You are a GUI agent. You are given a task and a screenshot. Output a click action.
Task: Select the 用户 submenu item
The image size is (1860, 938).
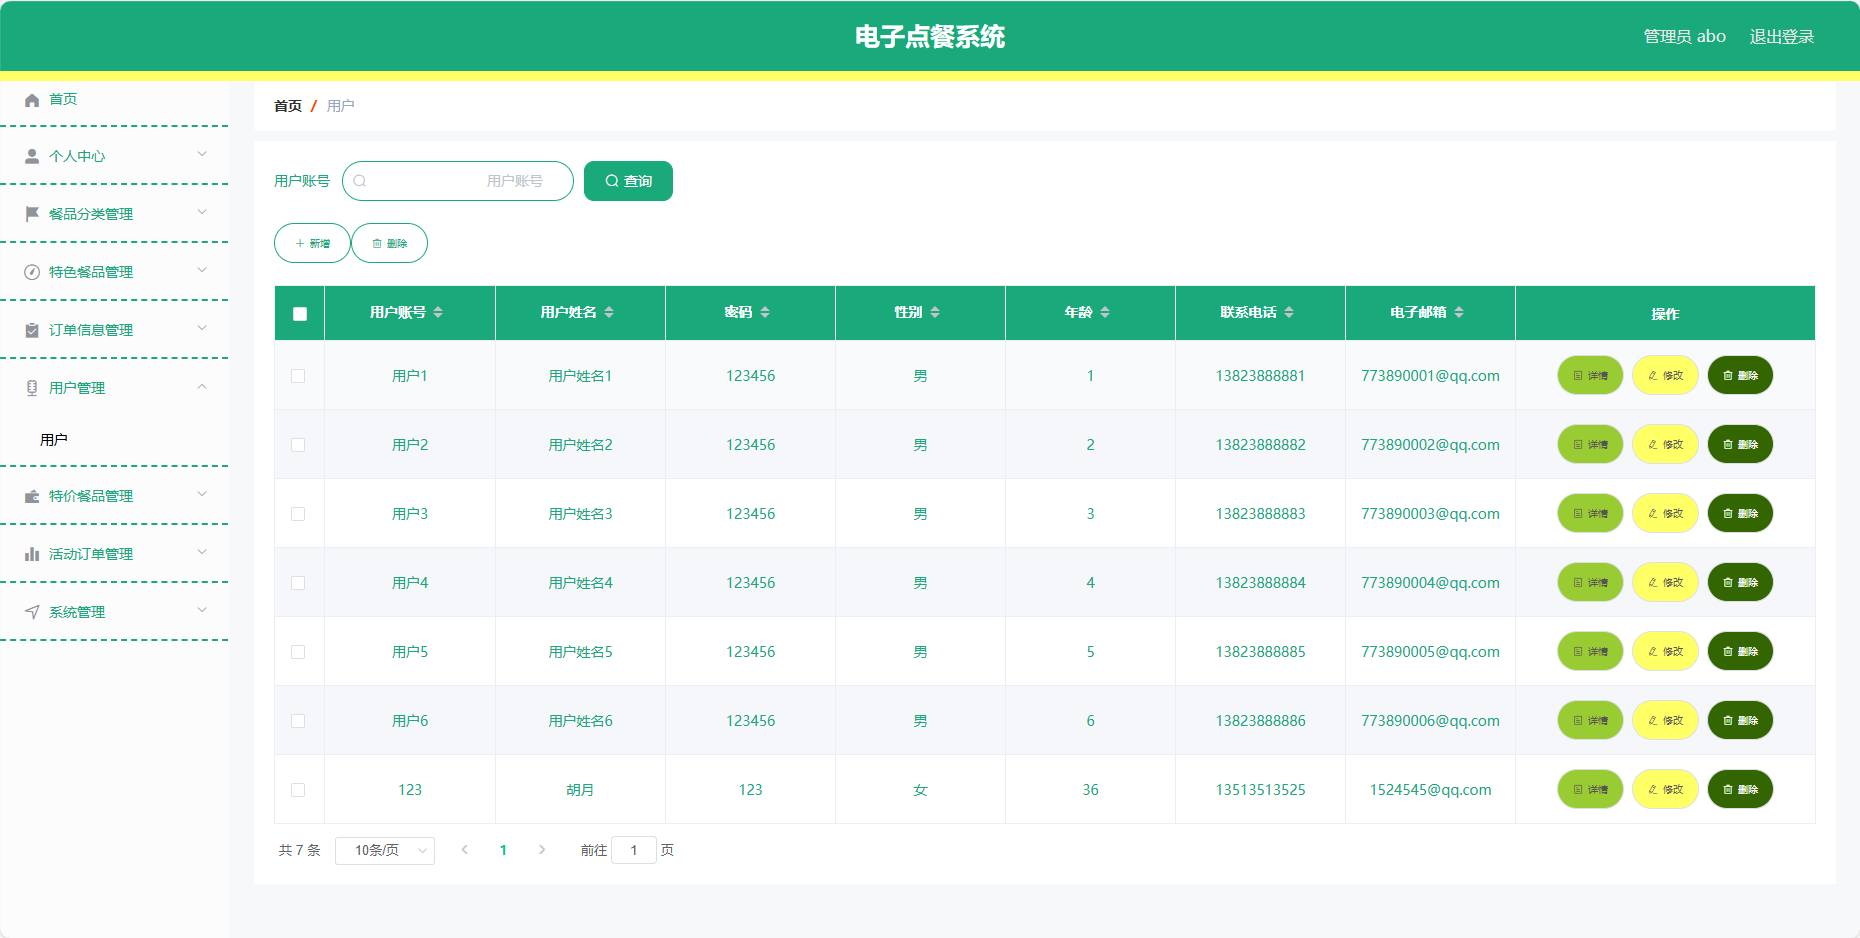pyautogui.click(x=54, y=440)
